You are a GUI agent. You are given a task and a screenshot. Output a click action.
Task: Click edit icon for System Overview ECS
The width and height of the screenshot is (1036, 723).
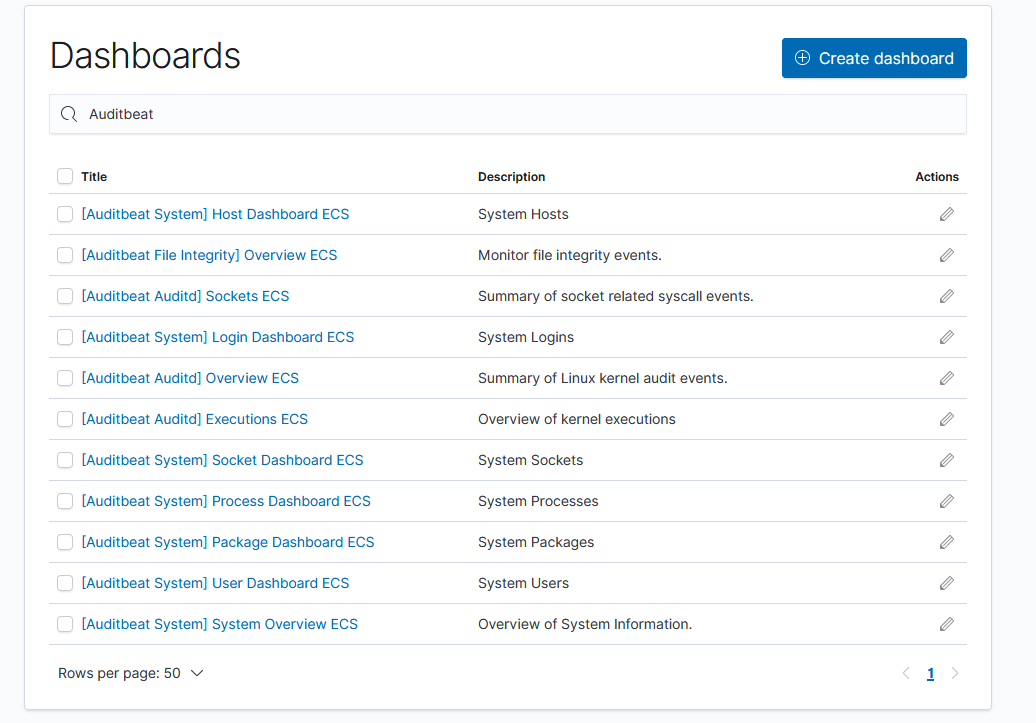pos(946,624)
